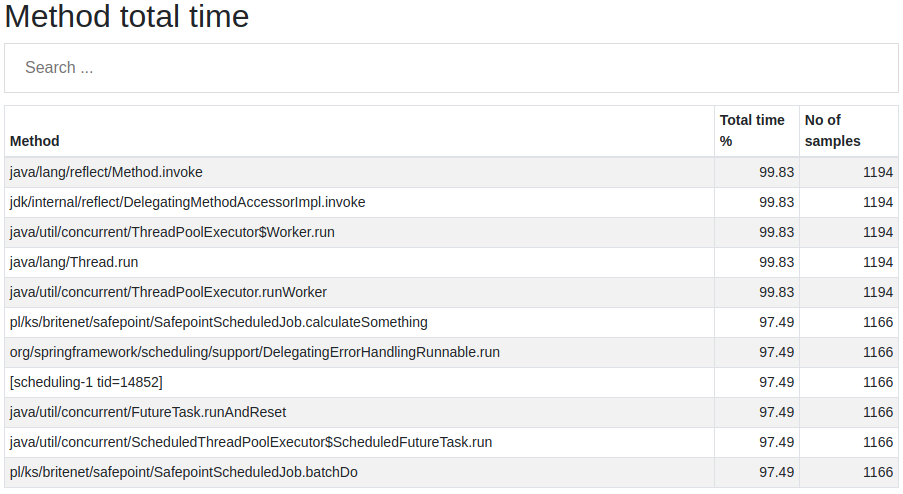Select the [scheduling-1 tid=14852] row
903x494 pixels.
coord(452,382)
